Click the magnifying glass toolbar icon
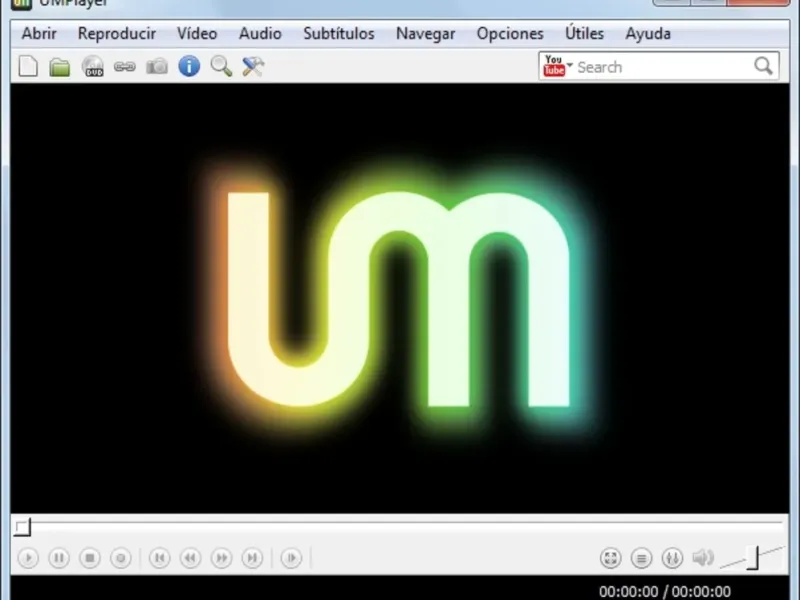 pyautogui.click(x=221, y=66)
